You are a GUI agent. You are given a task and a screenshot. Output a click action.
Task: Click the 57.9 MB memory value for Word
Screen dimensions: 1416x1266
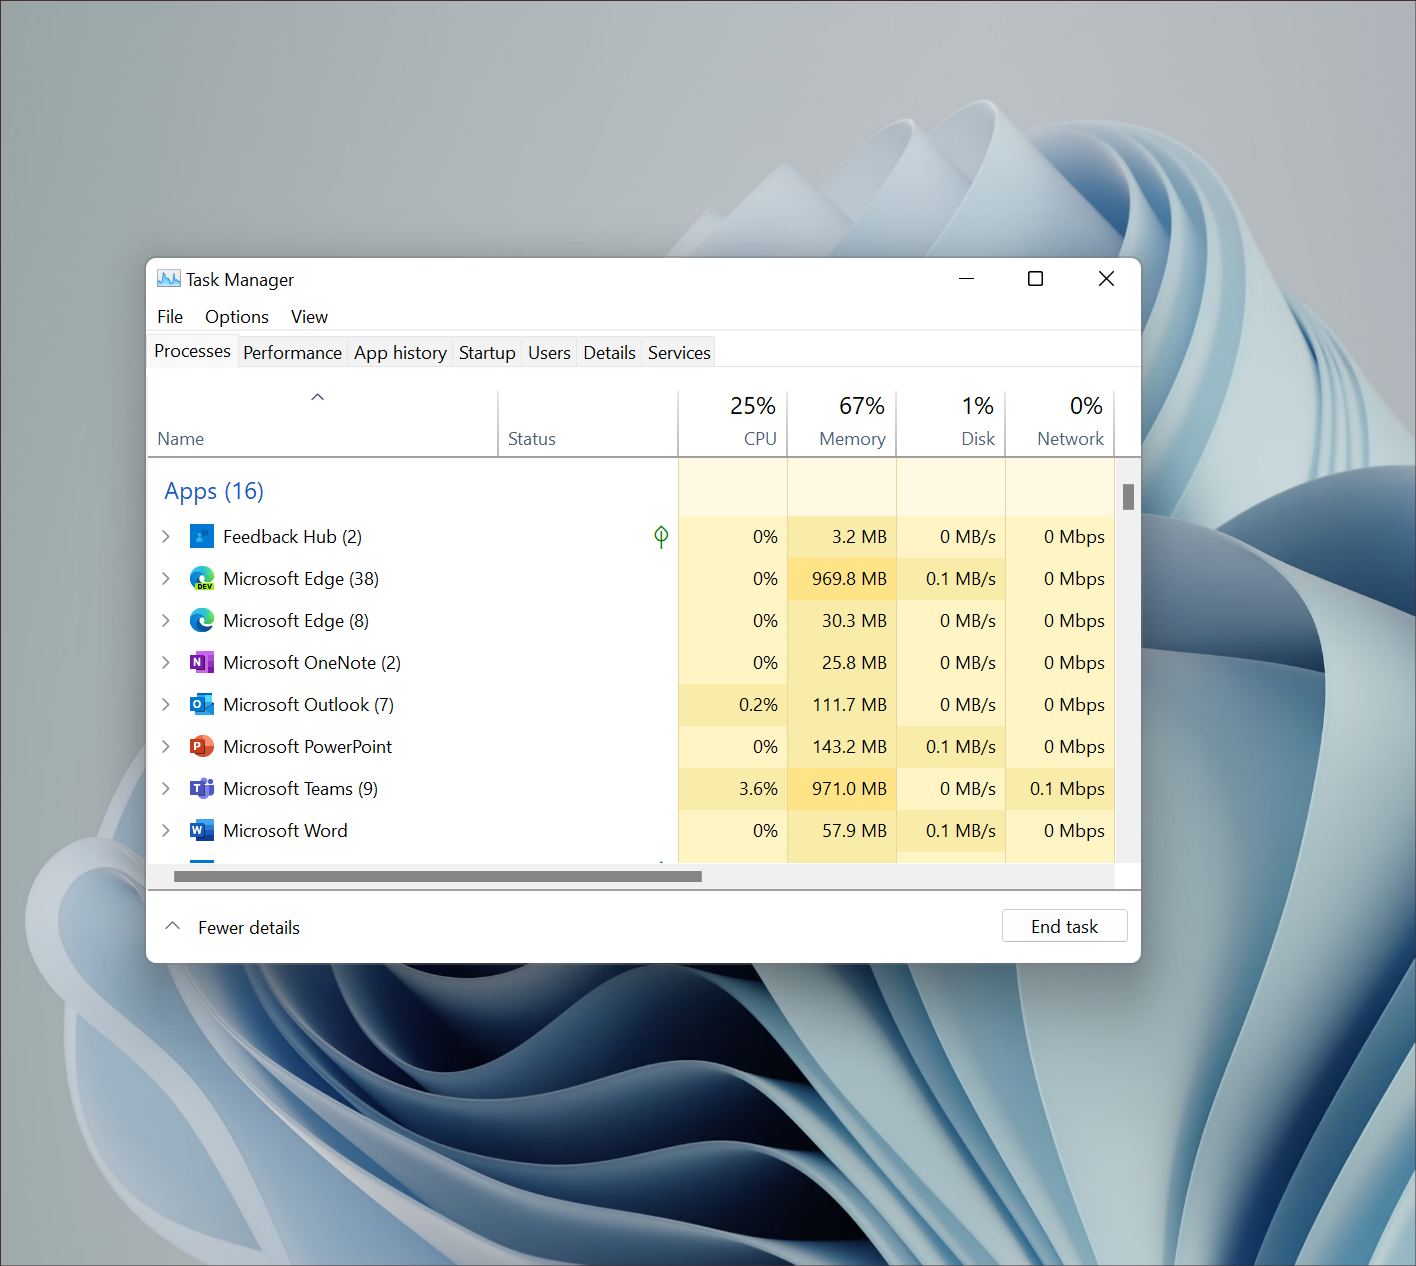(854, 831)
